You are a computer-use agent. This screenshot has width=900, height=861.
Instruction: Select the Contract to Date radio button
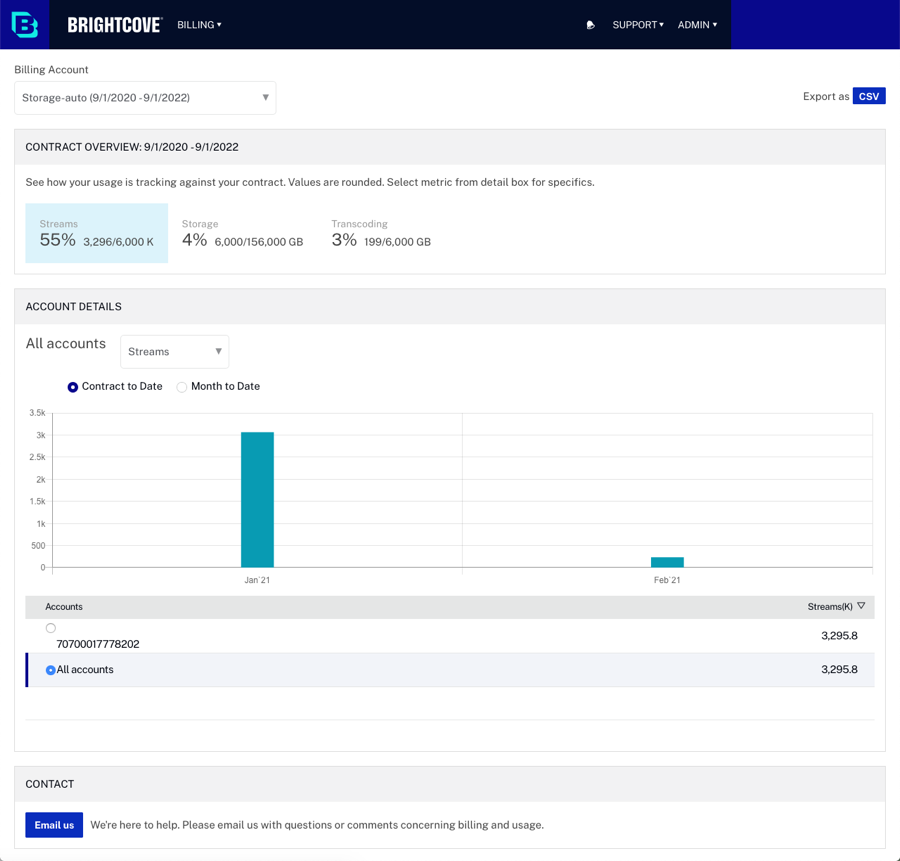[x=73, y=387]
